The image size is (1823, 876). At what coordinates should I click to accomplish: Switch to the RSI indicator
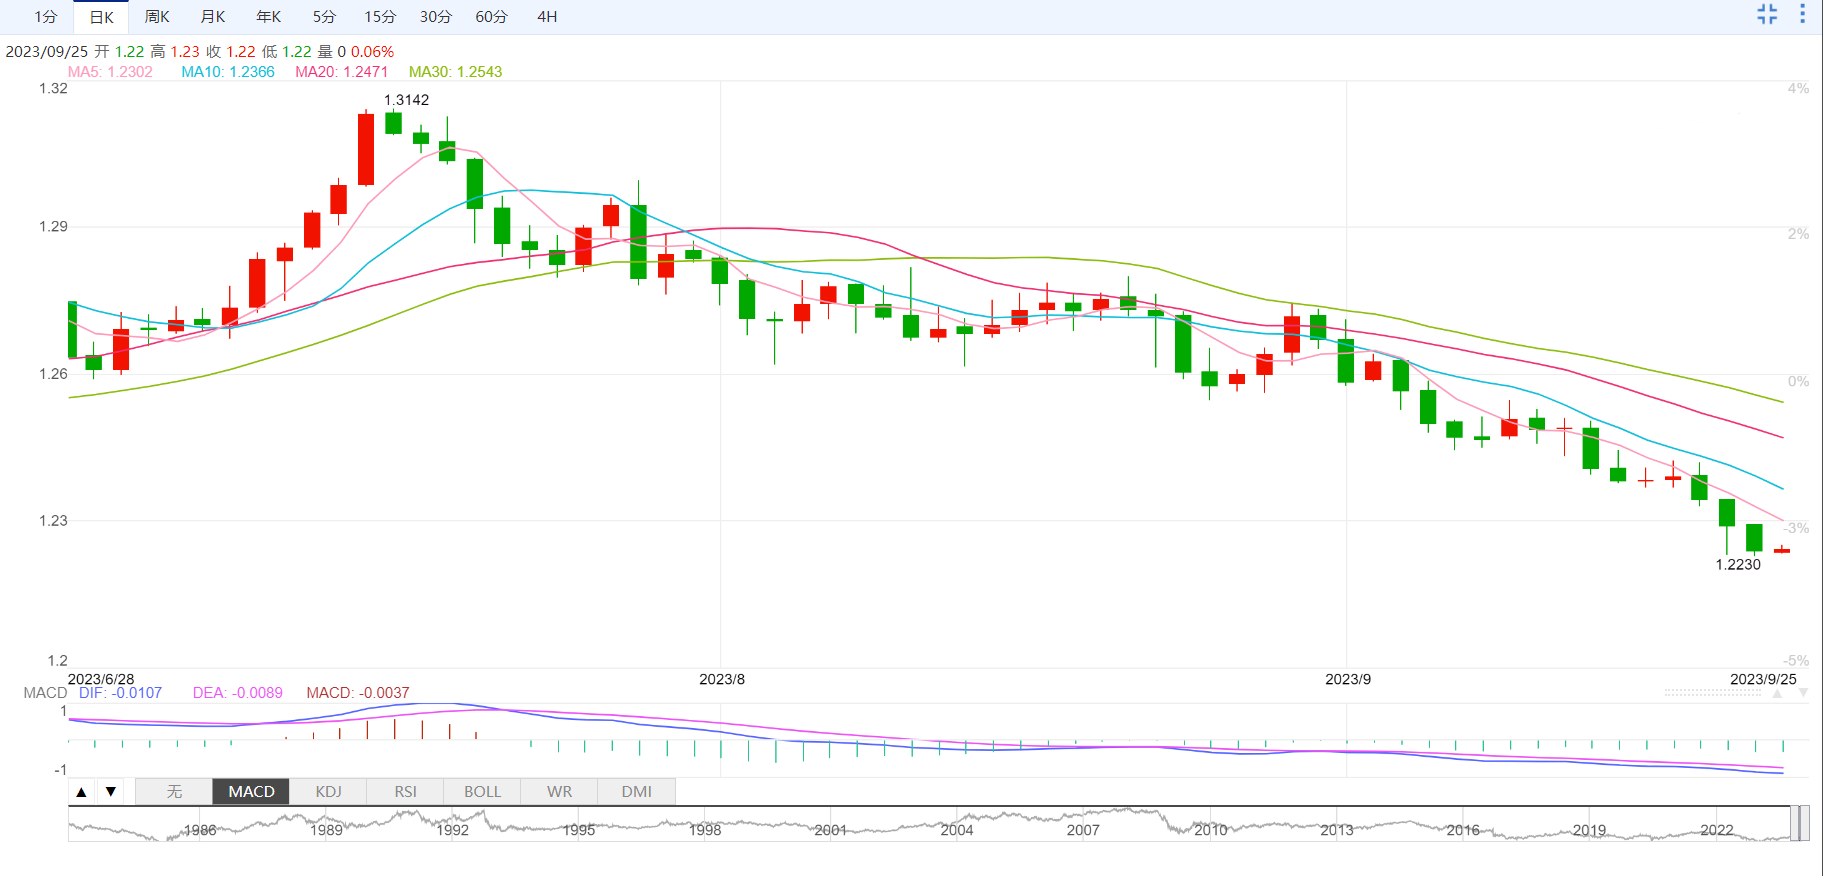[405, 792]
